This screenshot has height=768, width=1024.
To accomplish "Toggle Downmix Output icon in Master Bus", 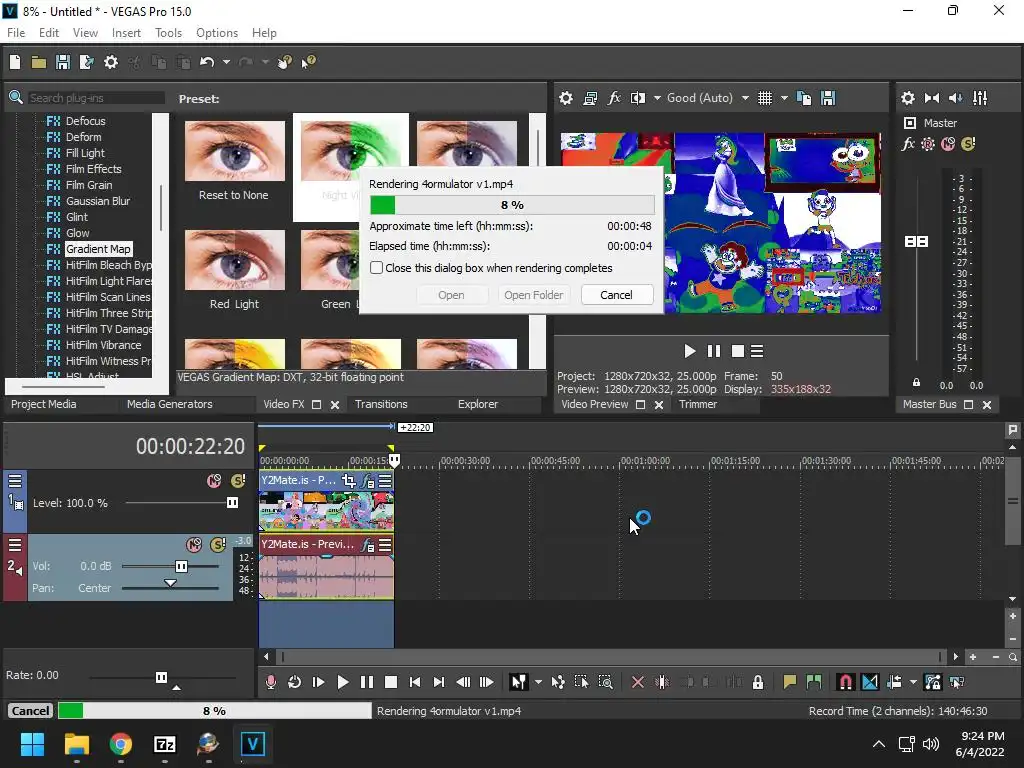I will [932, 98].
